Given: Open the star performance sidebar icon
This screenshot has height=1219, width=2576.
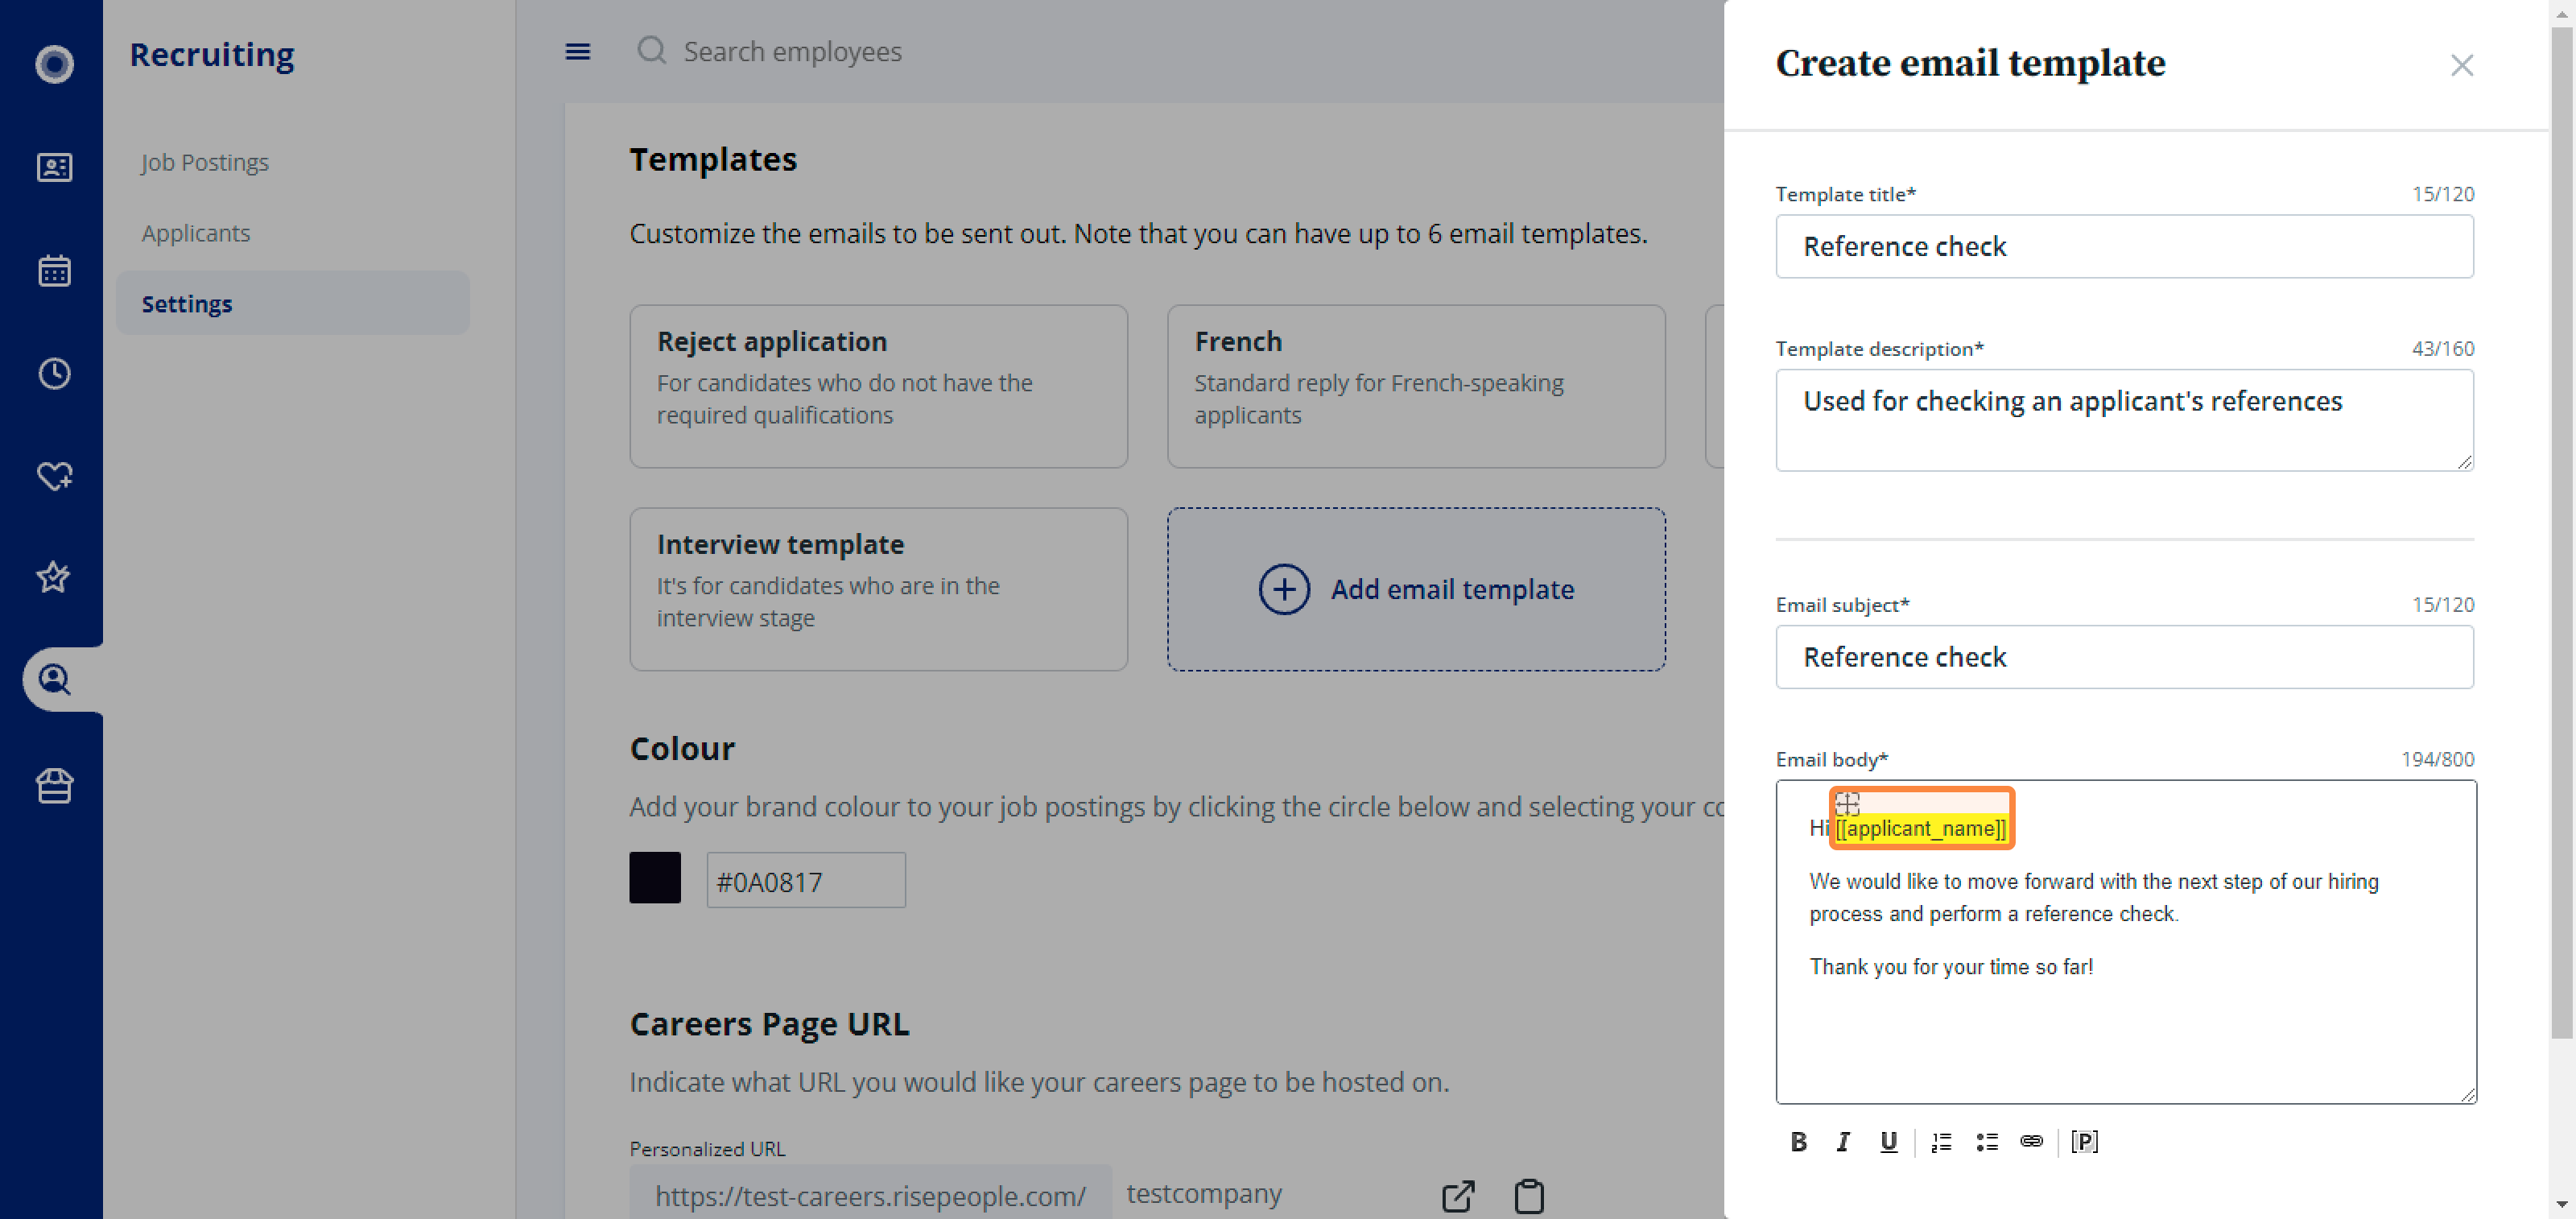Looking at the screenshot, I should (x=54, y=577).
